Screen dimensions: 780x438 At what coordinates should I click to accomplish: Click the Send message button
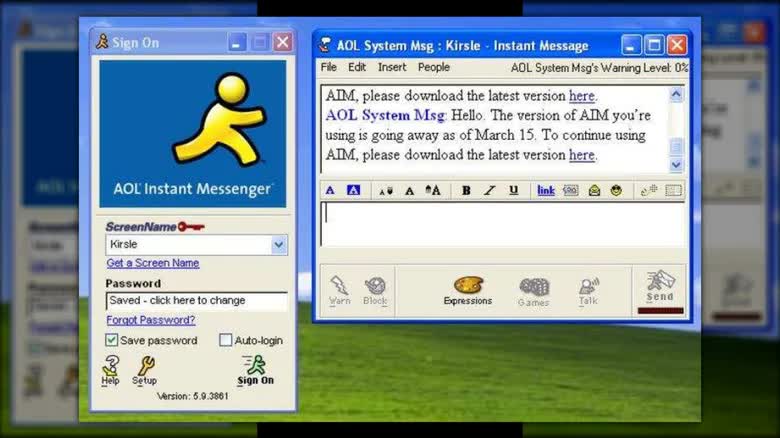pos(659,286)
